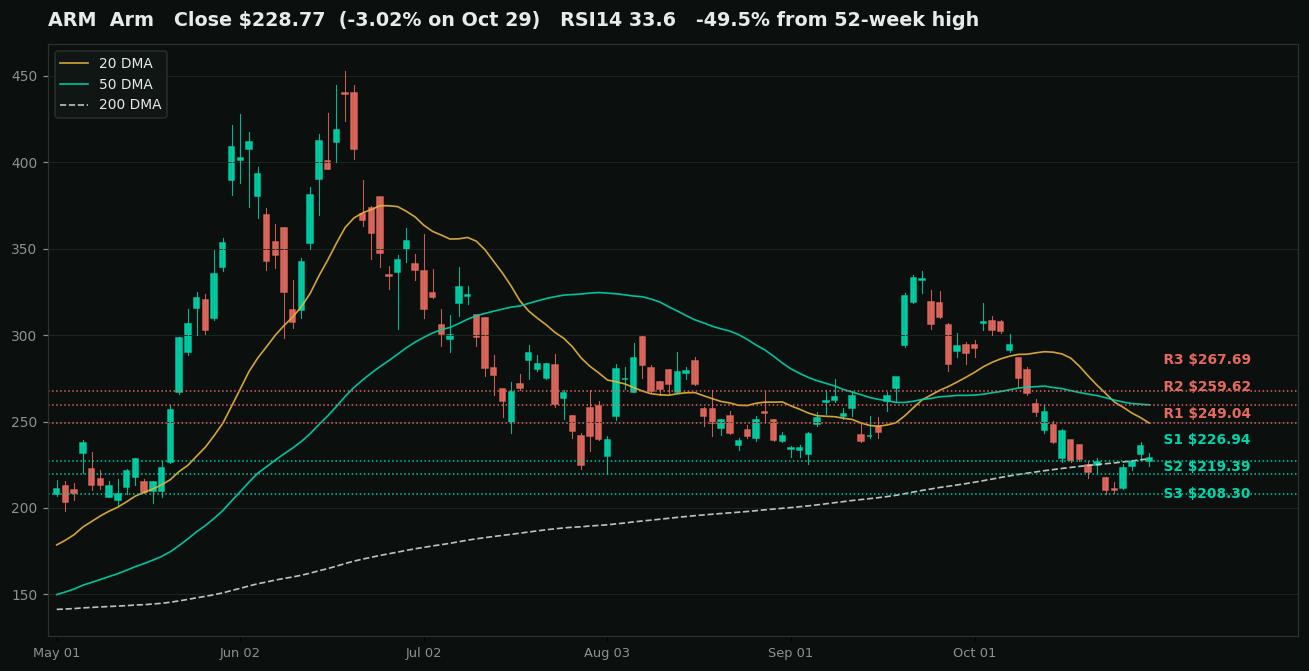Click the Close $228.77 title text
Viewport: 1309px width, 671px height.
[252, 20]
